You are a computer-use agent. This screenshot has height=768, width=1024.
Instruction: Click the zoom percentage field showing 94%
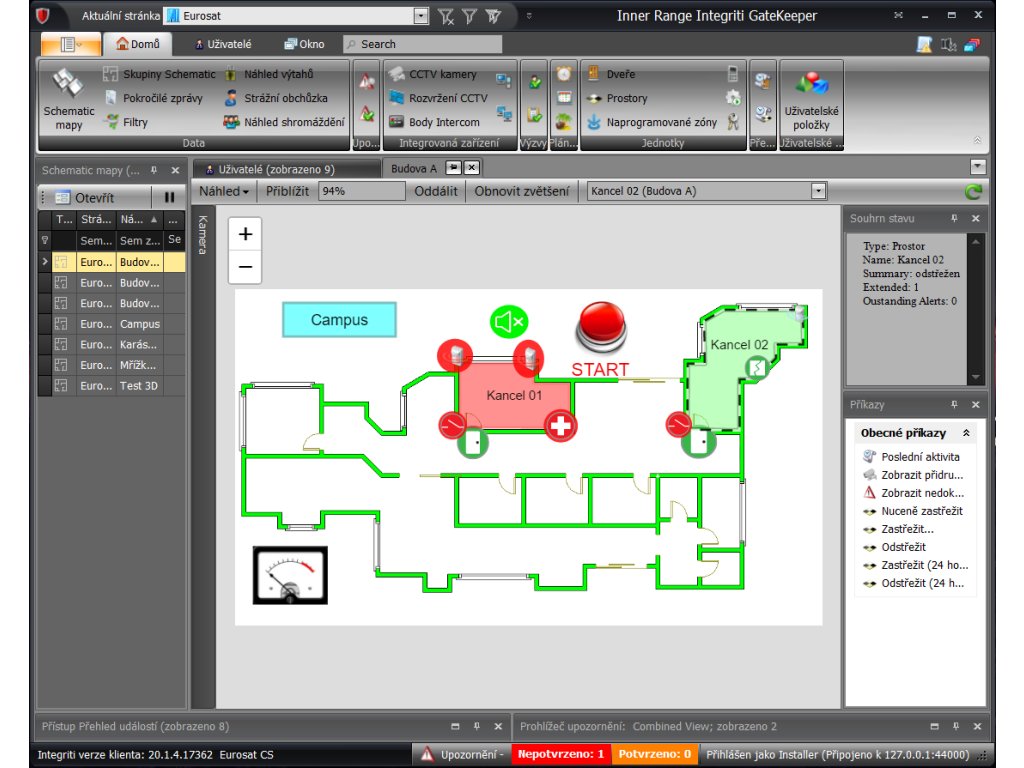360,191
